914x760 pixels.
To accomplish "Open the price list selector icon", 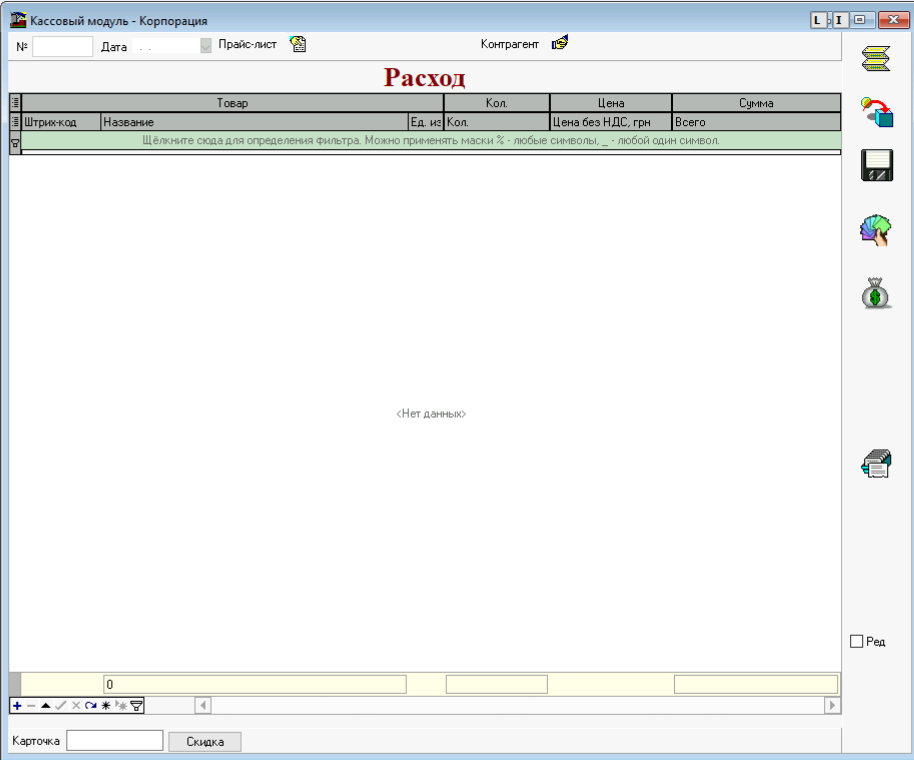I will pyautogui.click(x=298, y=44).
